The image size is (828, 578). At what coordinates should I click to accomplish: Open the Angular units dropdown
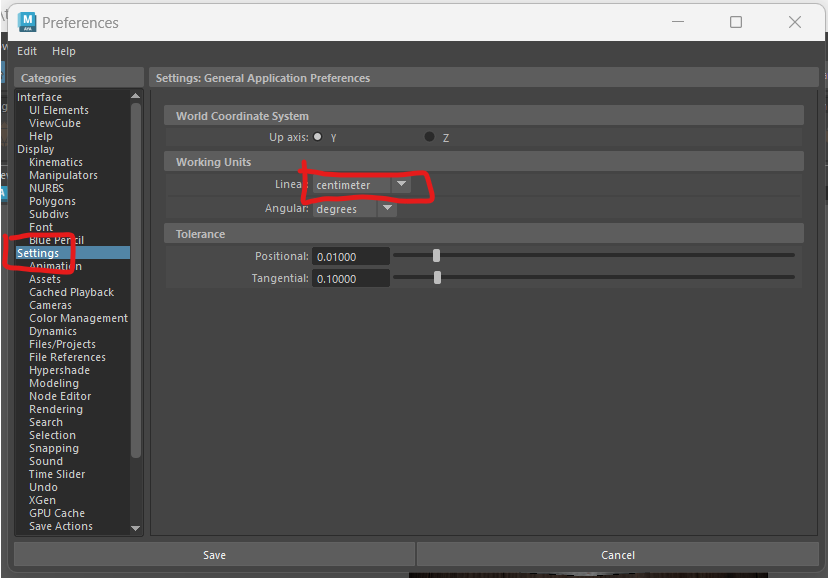(387, 209)
